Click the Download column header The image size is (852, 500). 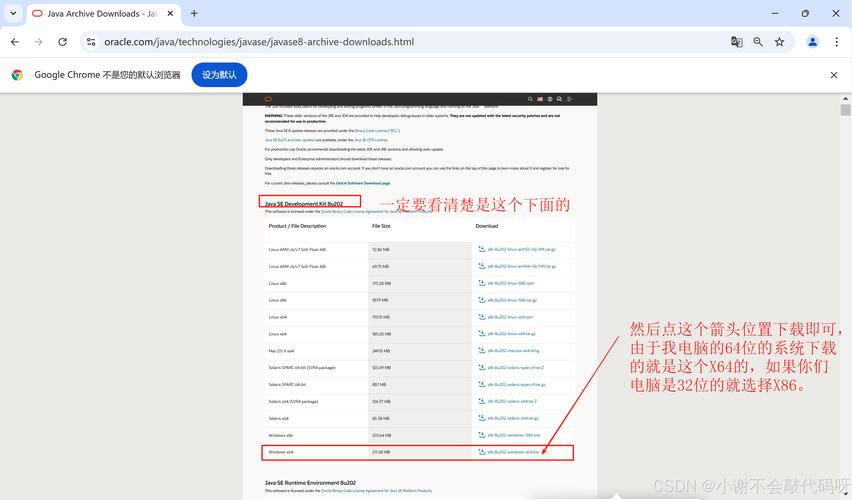[x=486, y=226]
